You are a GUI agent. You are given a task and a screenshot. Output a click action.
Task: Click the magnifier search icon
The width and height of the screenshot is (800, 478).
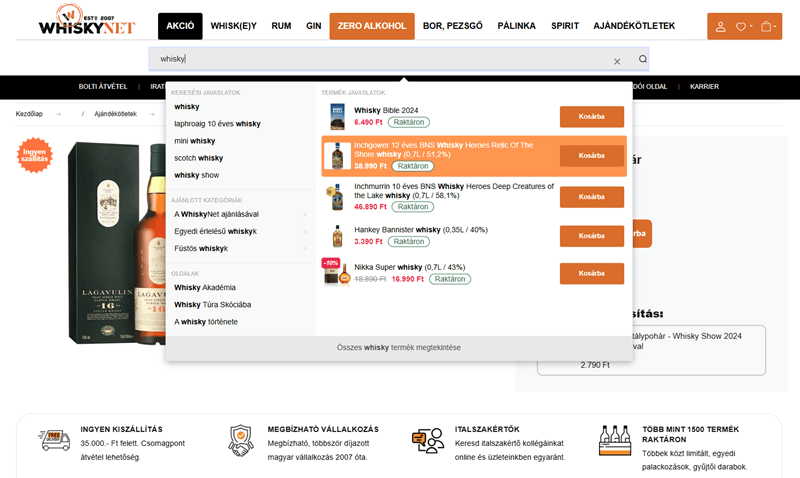[x=643, y=59]
